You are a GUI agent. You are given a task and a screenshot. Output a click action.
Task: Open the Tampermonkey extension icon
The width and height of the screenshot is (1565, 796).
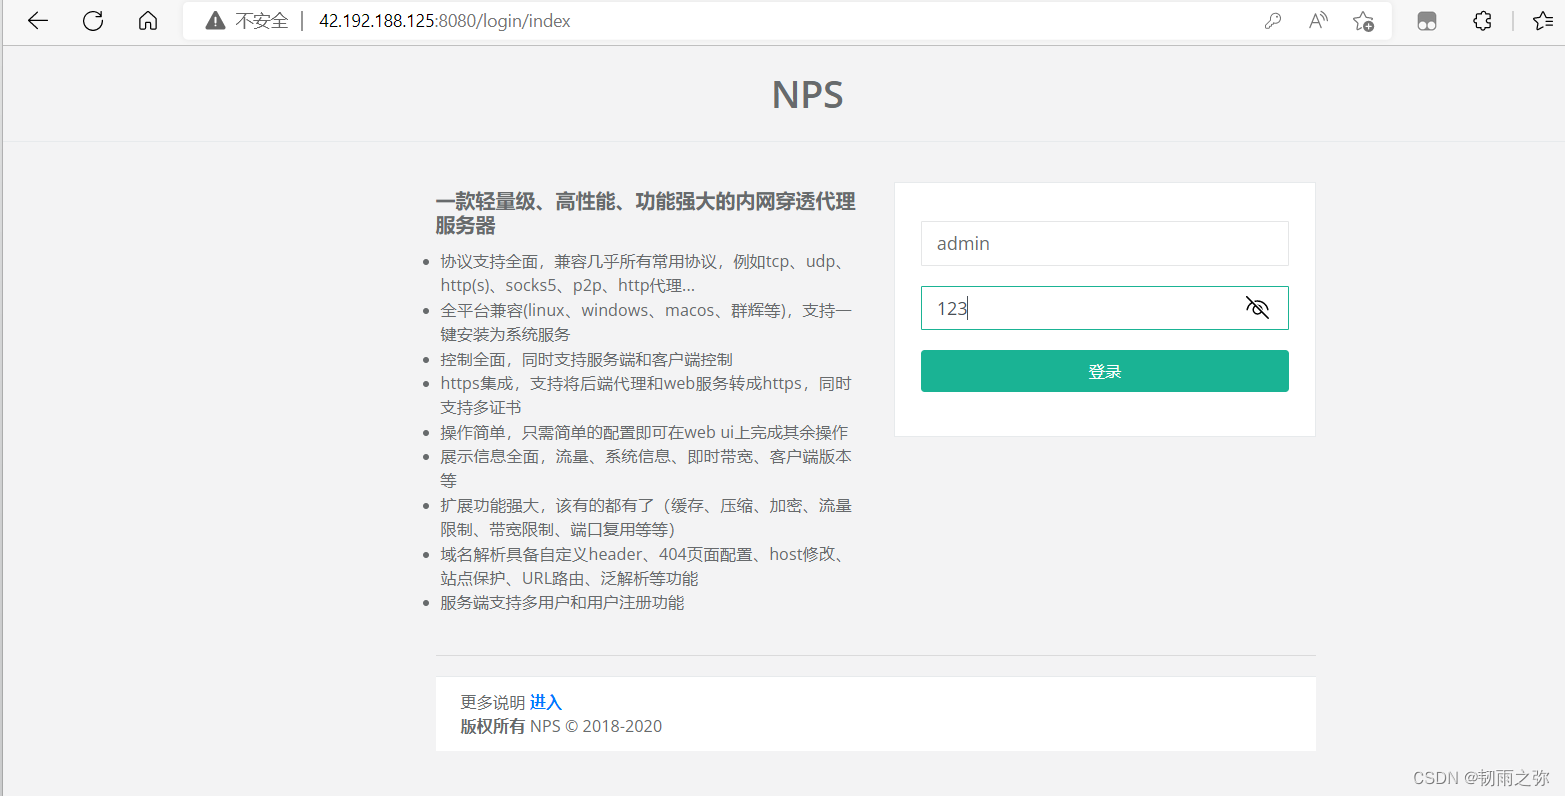1427,21
